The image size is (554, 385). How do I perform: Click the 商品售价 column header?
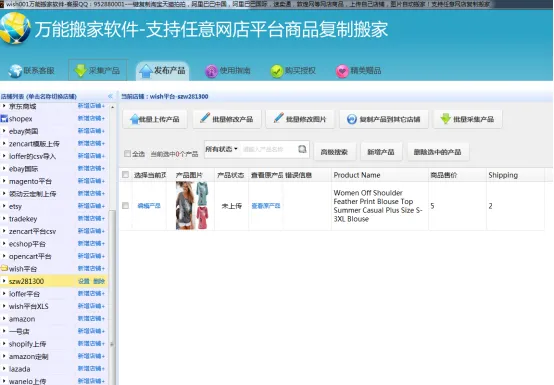pos(457,175)
